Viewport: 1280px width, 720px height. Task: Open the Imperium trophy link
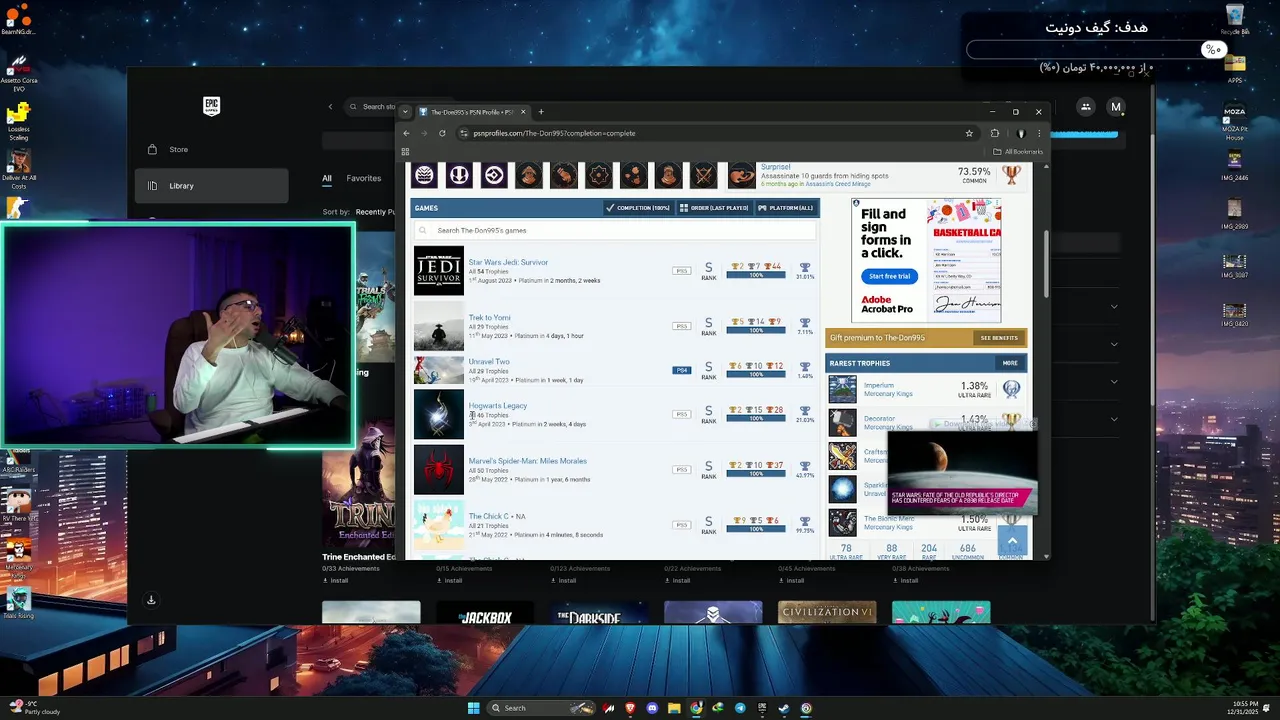(x=878, y=385)
